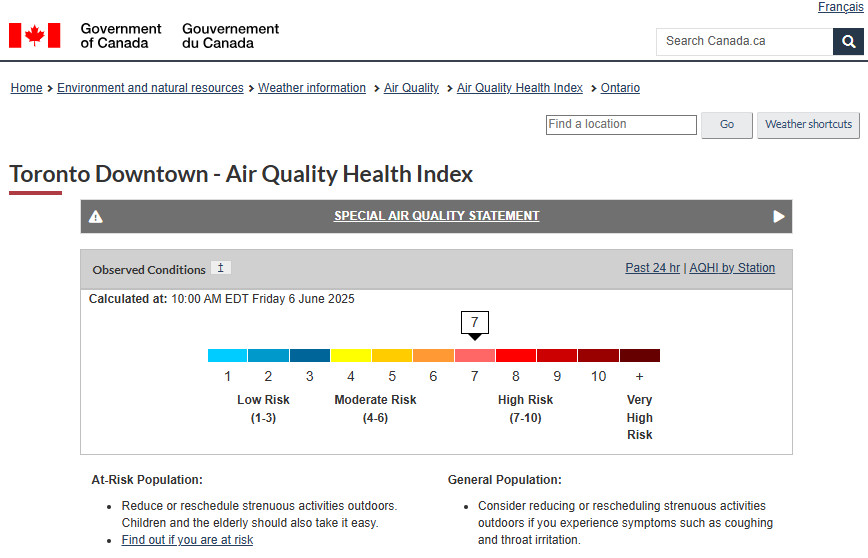Click the salmon level 7 color block
This screenshot has height=558, width=868.
pos(474,355)
